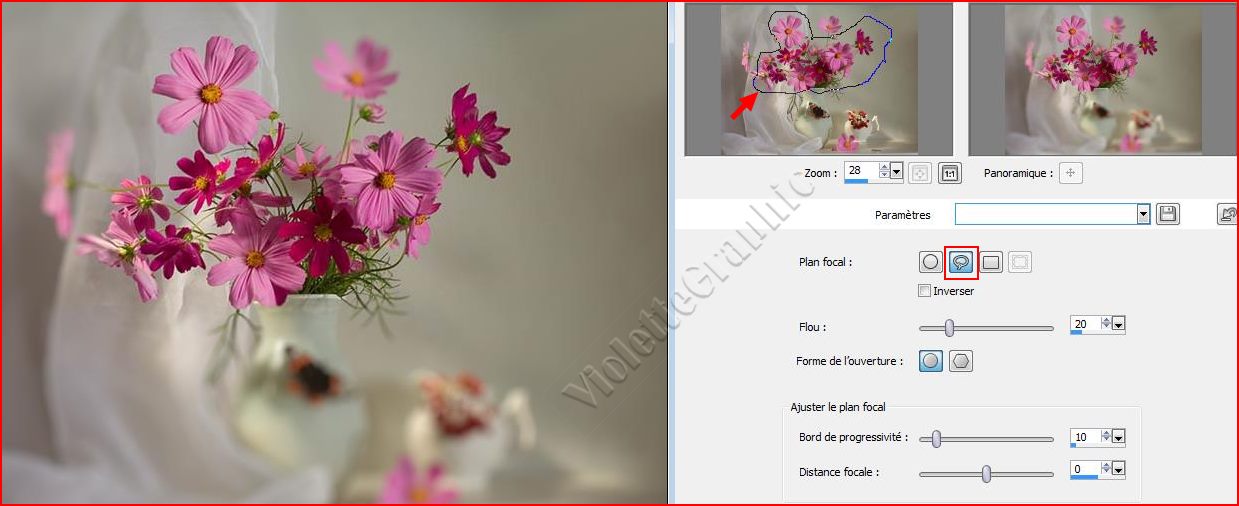The width and height of the screenshot is (1239, 506).
Task: Open the Zoom value dropdown arrow
Action: [897, 172]
